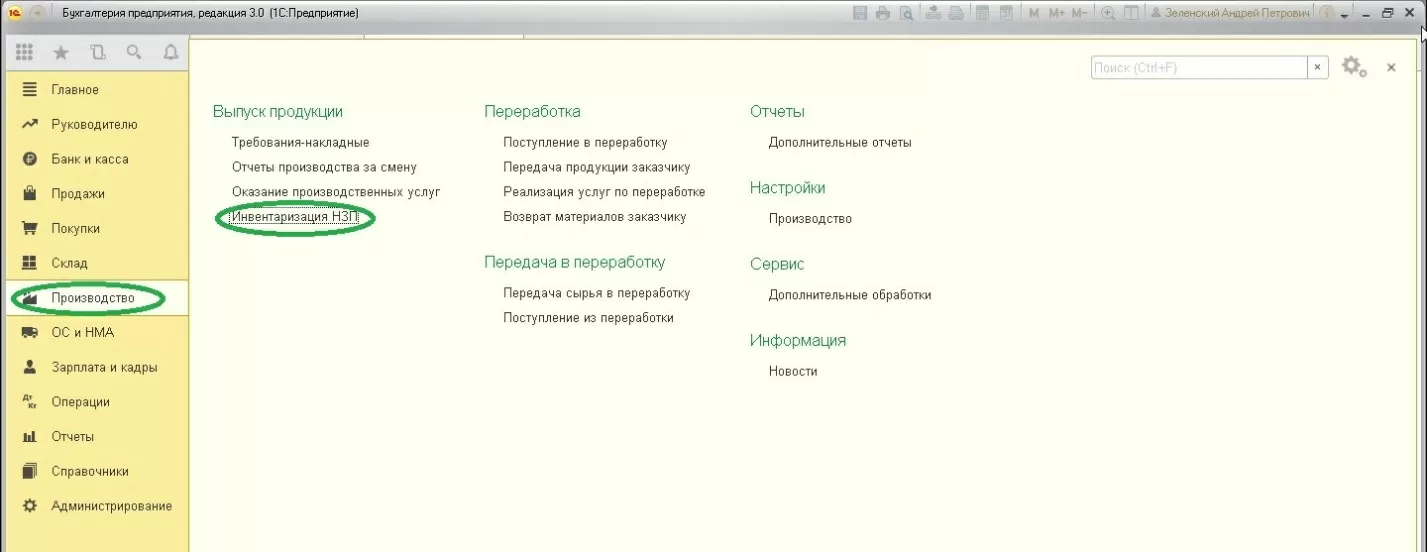
Task: Open History with the scroll icon
Action: (x=97, y=53)
